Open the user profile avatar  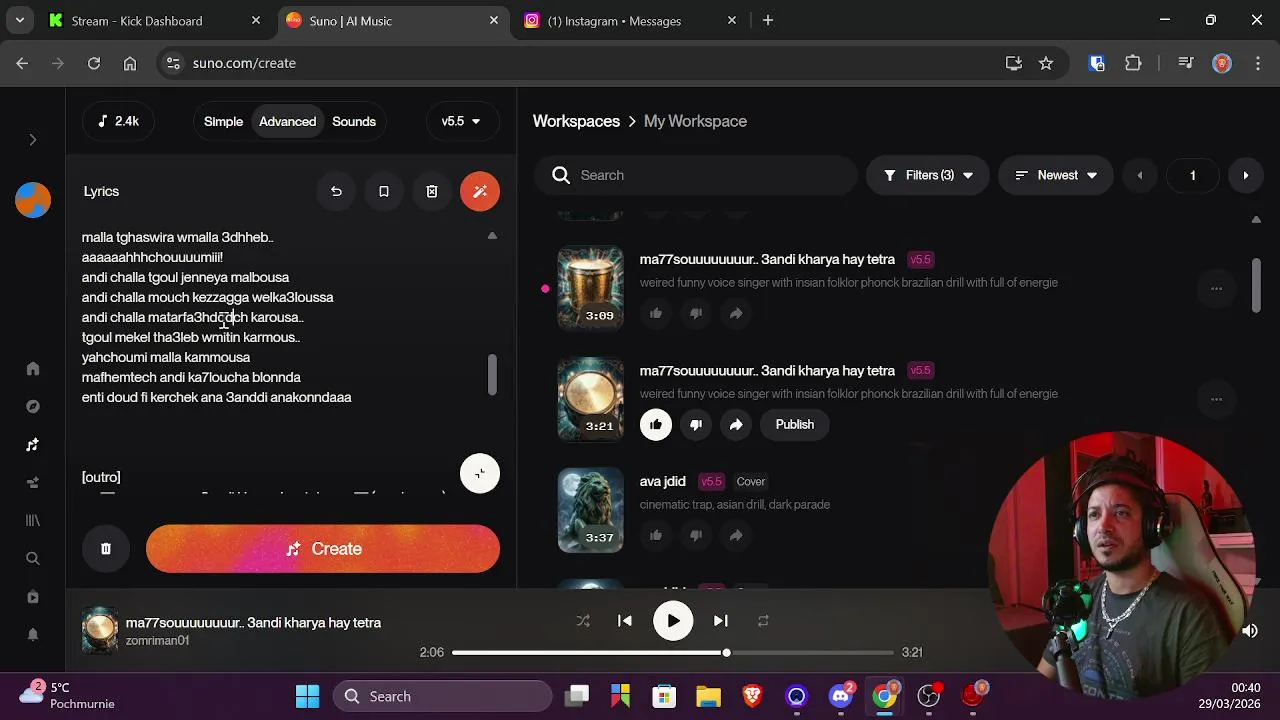[x=33, y=200]
